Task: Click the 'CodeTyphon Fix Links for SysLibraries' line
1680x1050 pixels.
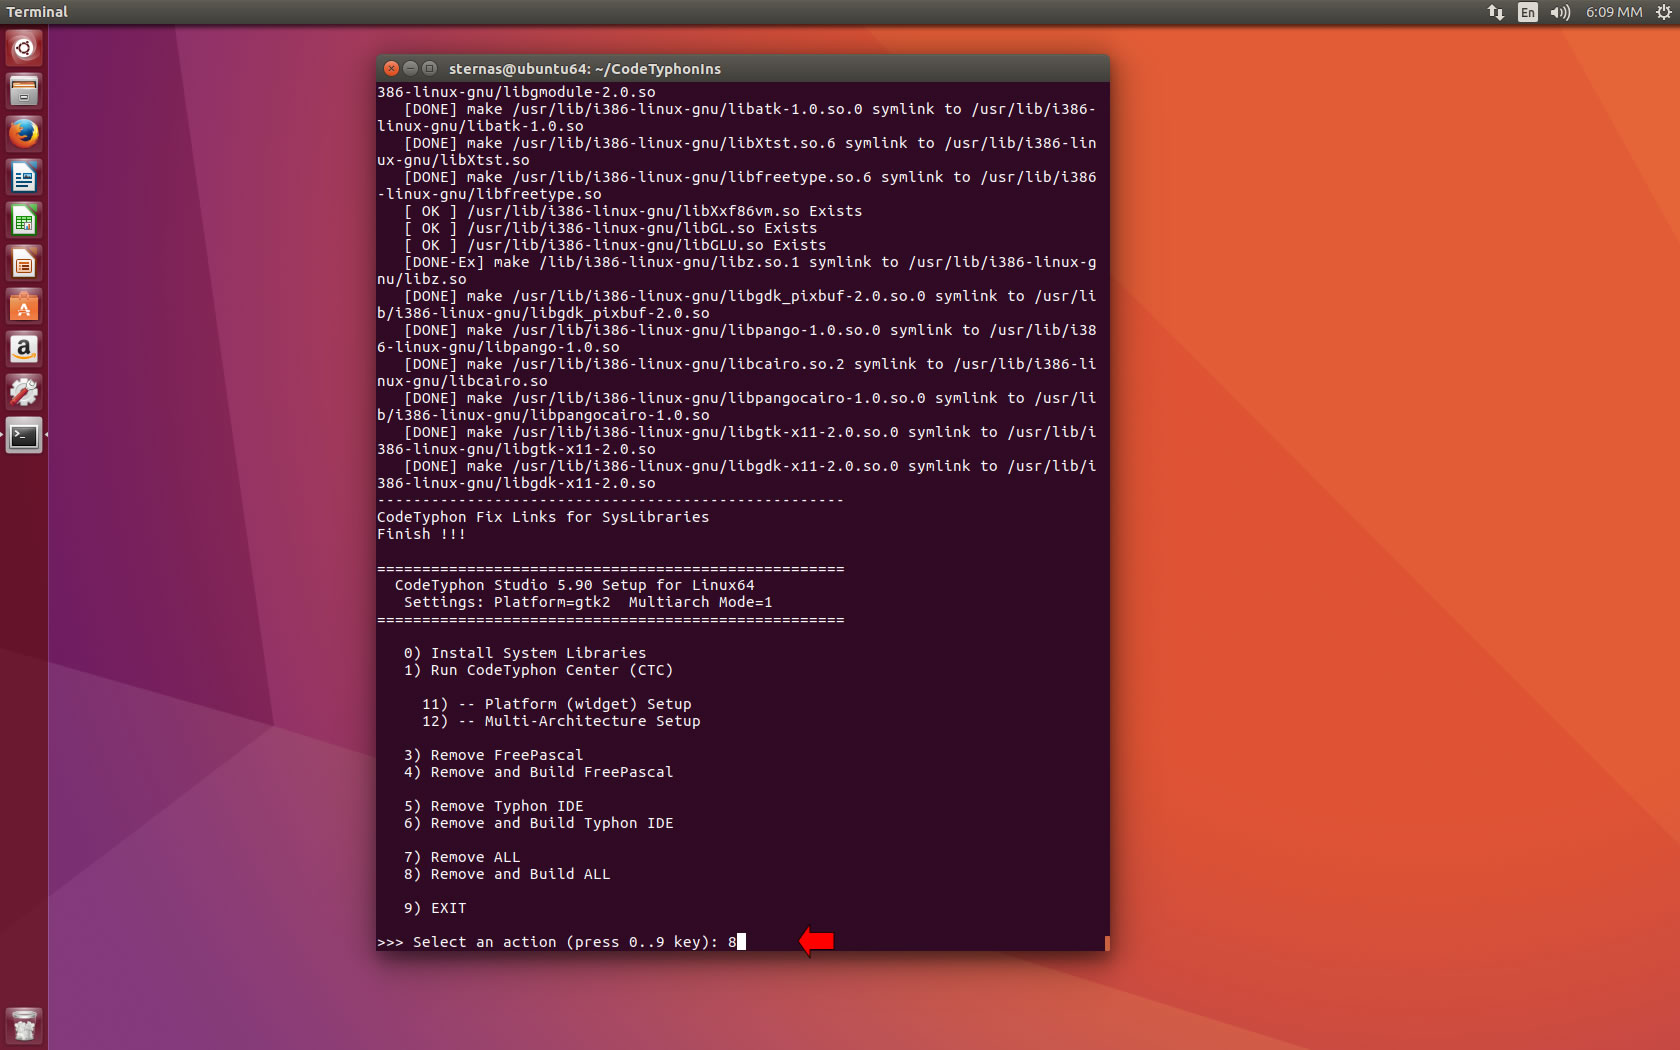Action: click(x=543, y=517)
